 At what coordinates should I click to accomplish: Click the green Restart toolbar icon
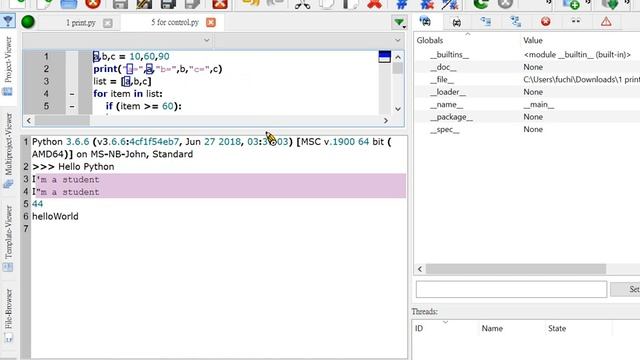(x=481, y=4)
